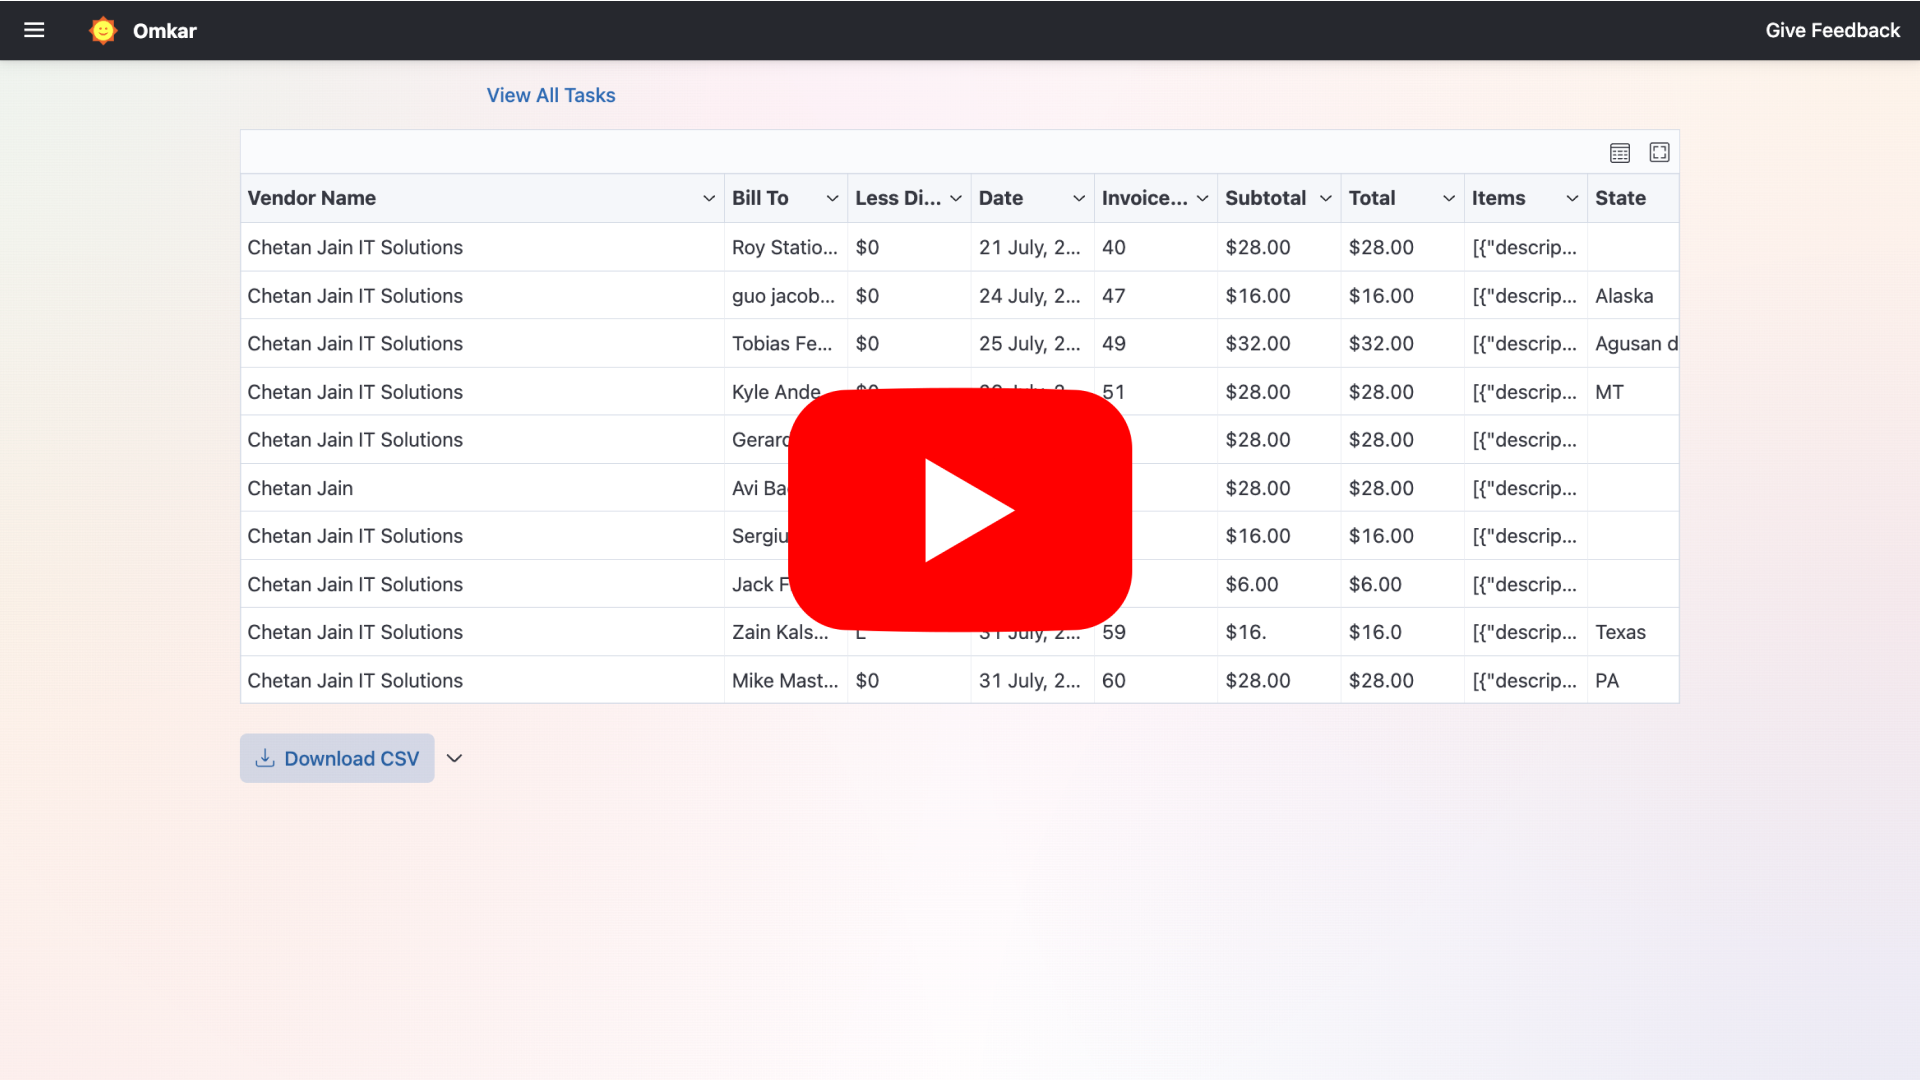Open the hamburger menu
This screenshot has height=1080, width=1920.
pyautogui.click(x=34, y=30)
